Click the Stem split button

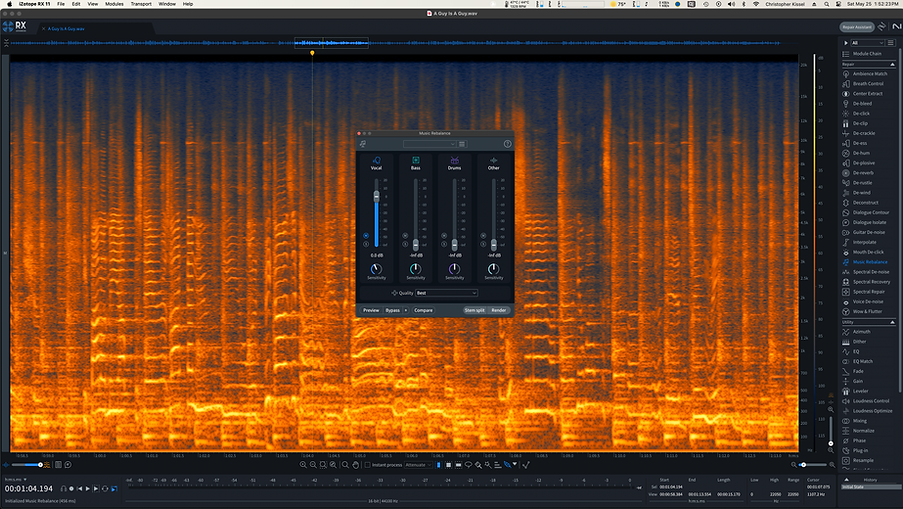(475, 310)
